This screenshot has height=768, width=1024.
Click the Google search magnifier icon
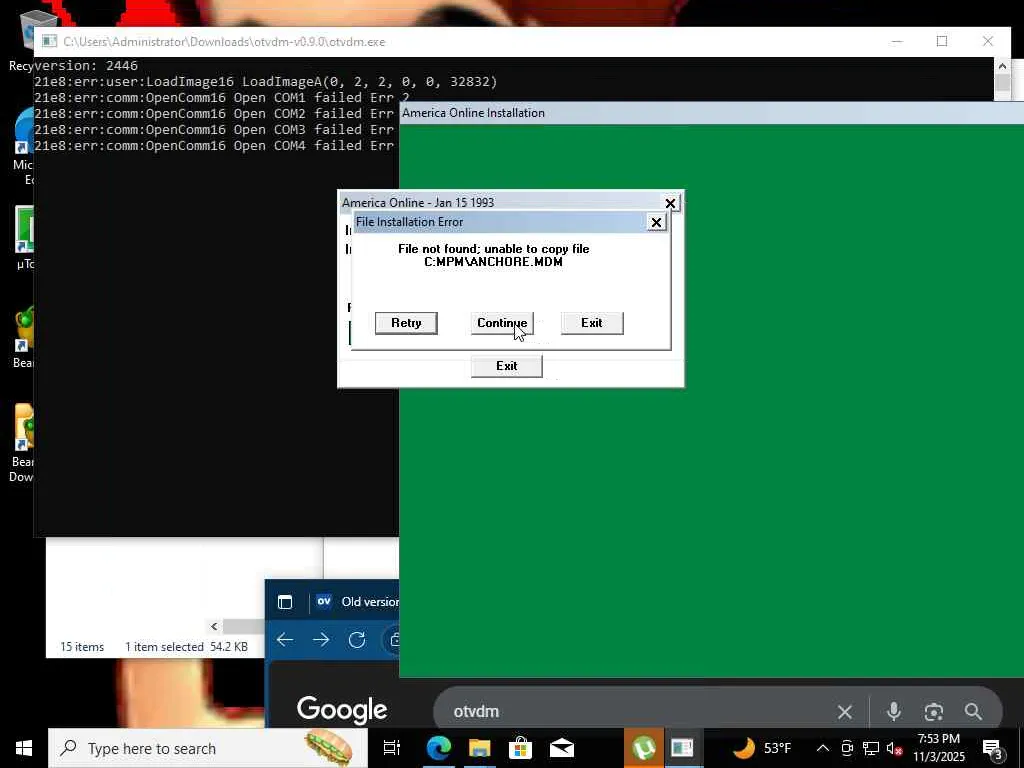973,711
